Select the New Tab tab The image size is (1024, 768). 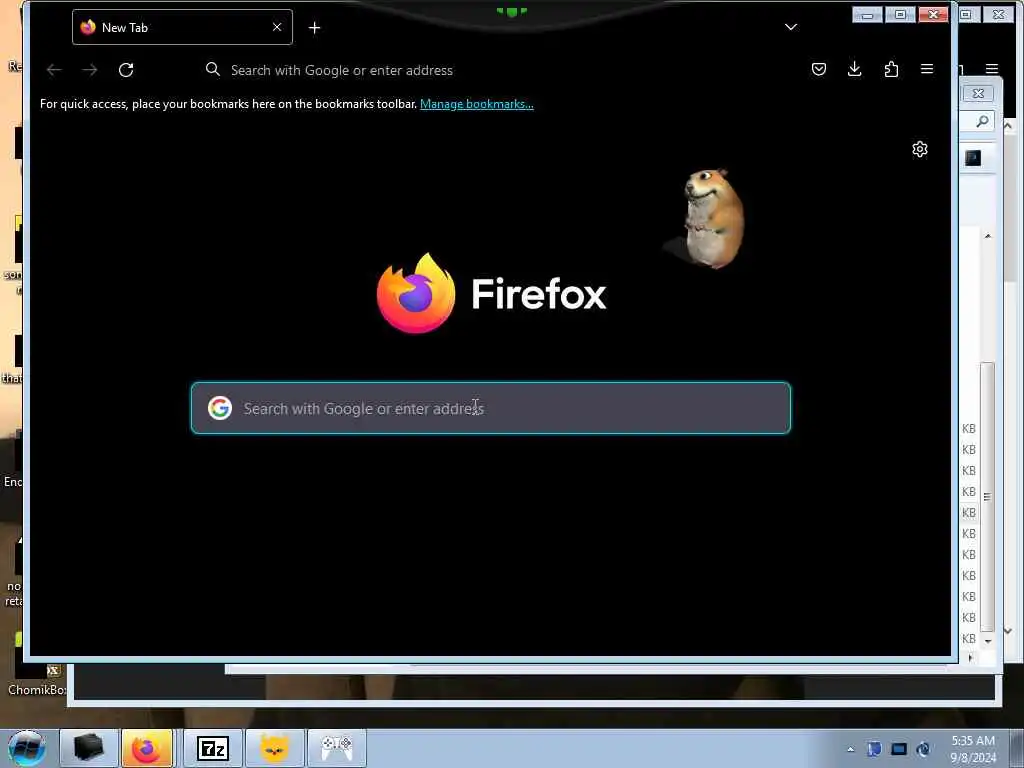[182, 27]
